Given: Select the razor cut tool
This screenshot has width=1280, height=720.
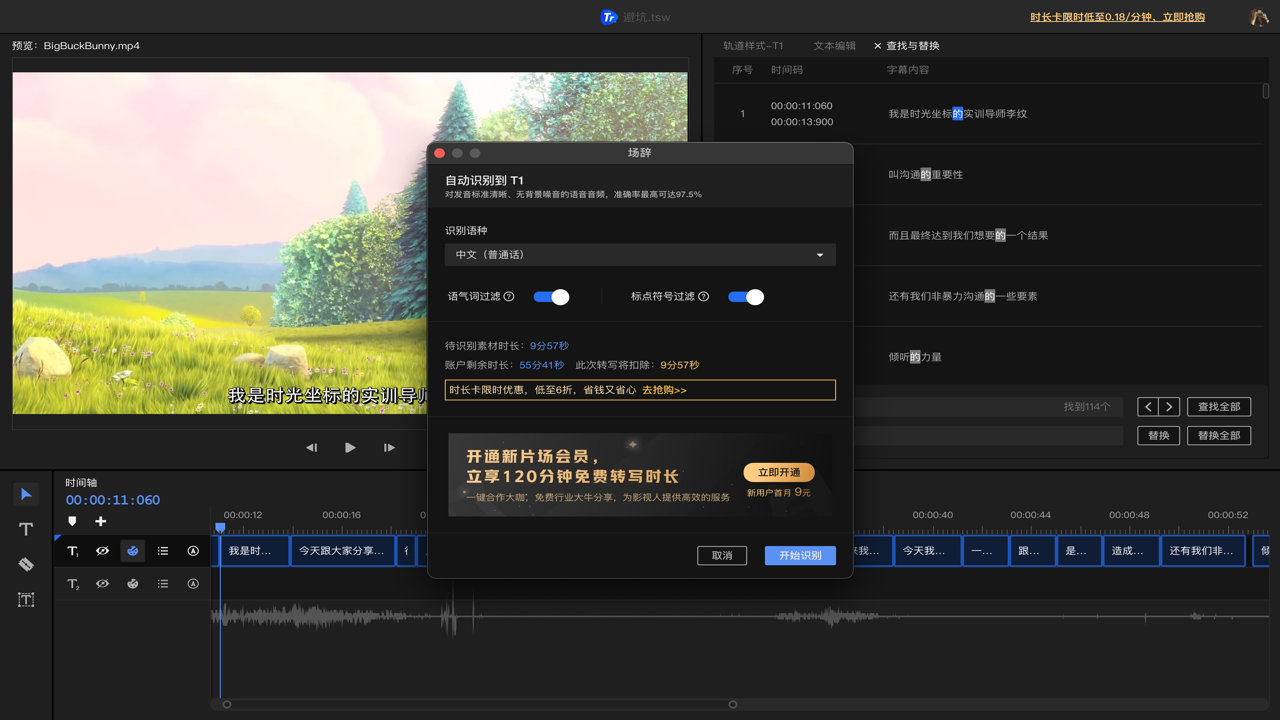Looking at the screenshot, I should point(26,564).
